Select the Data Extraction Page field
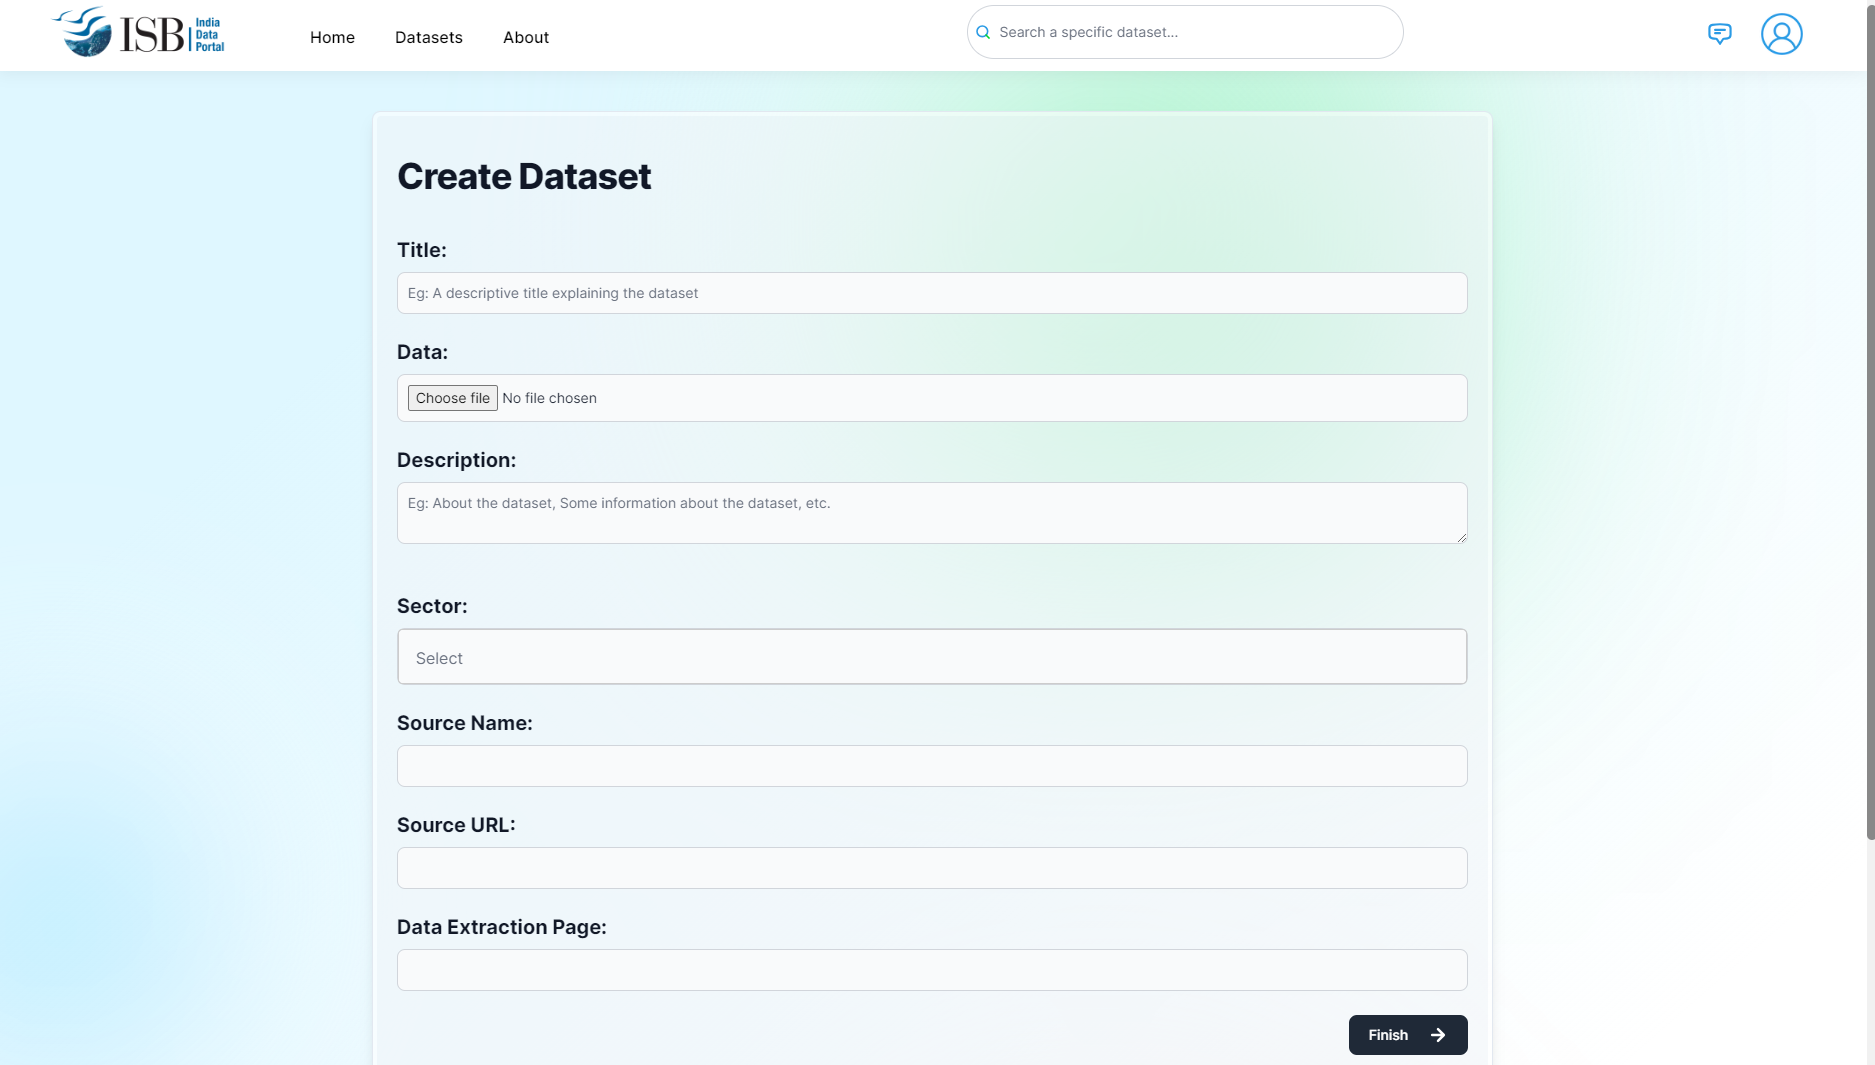The width and height of the screenshot is (1875, 1065). tap(931, 970)
